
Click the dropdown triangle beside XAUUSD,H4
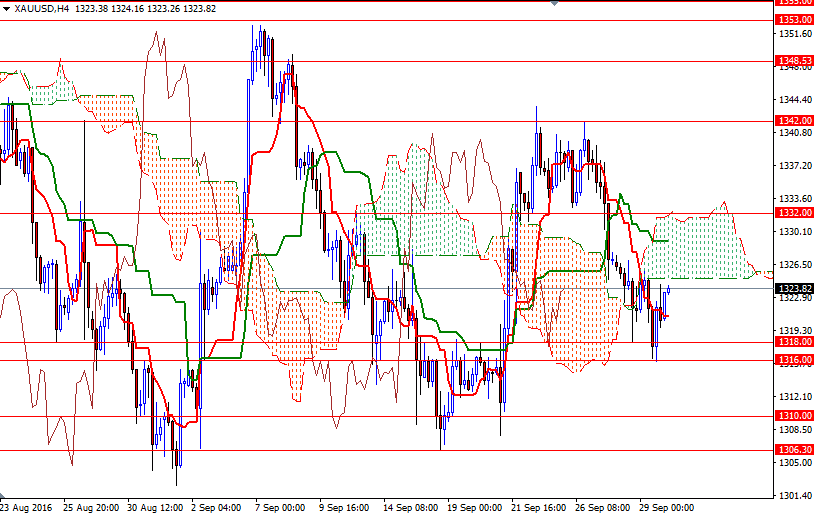(7, 8)
